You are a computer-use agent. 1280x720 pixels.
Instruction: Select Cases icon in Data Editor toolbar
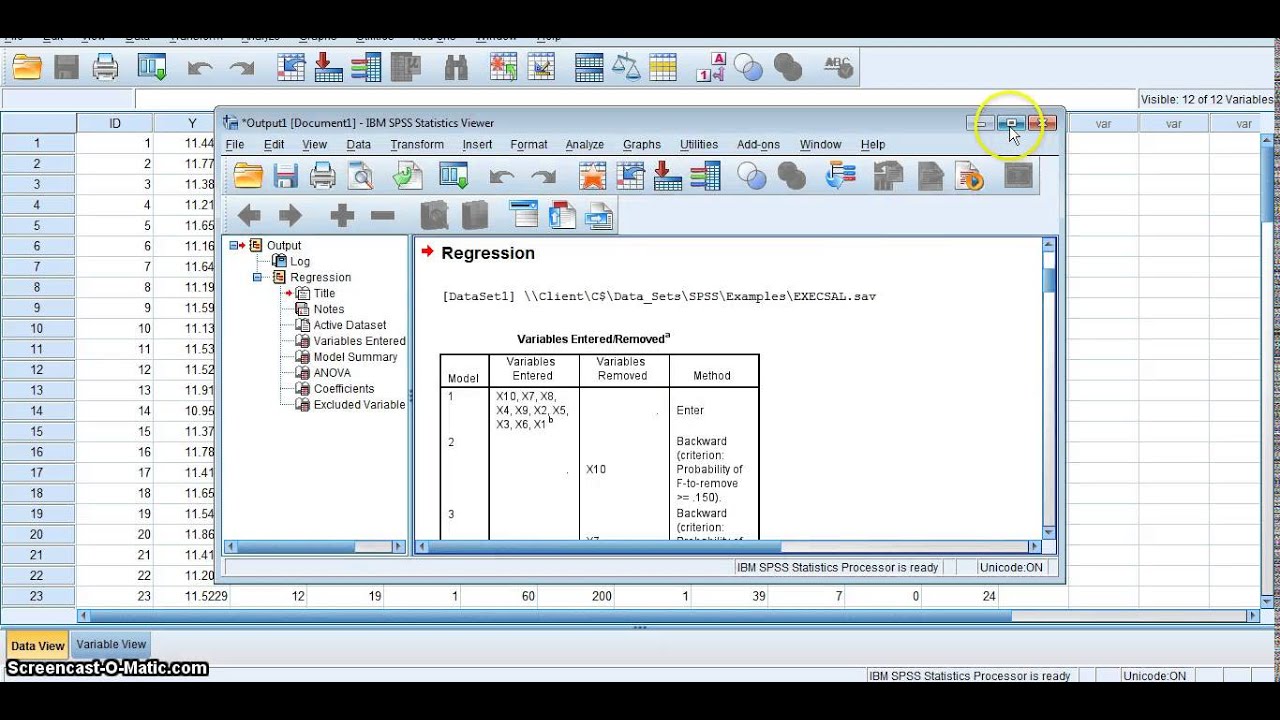click(663, 67)
